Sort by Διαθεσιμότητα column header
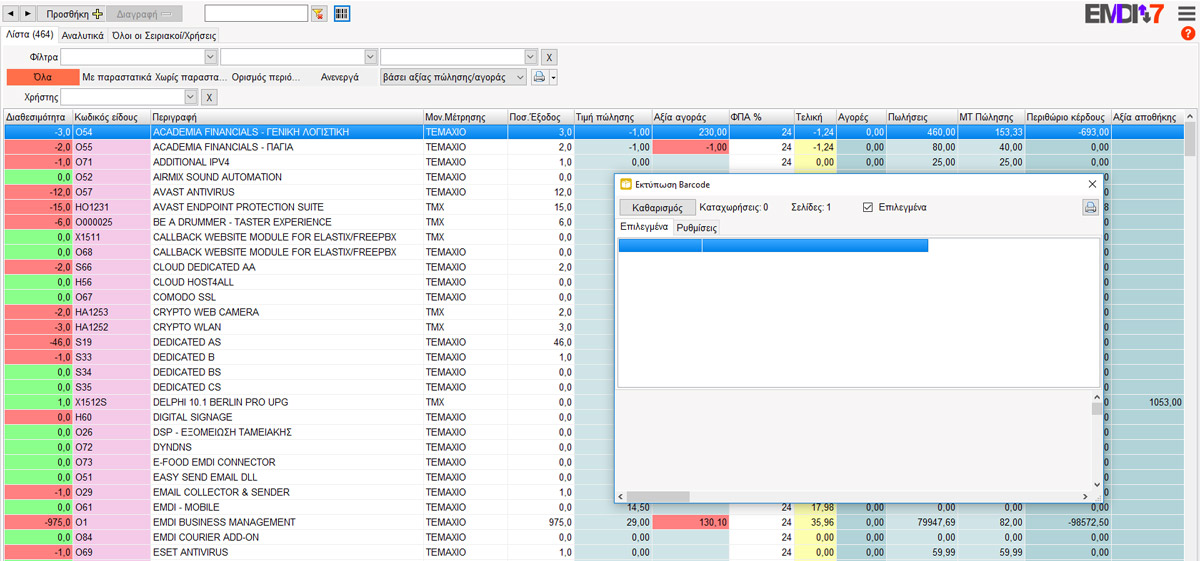This screenshot has height=561, width=1200. [x=36, y=117]
